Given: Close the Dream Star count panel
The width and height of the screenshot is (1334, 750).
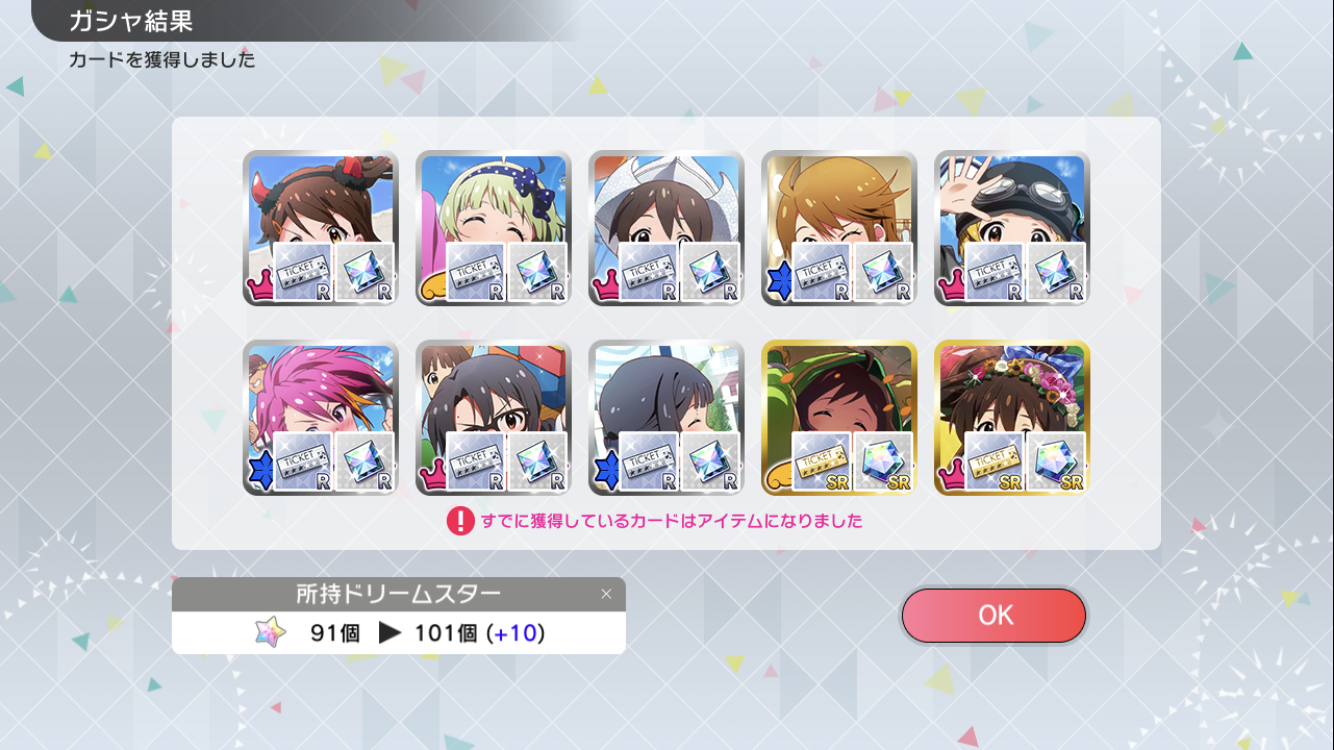Looking at the screenshot, I should pyautogui.click(x=606, y=594).
